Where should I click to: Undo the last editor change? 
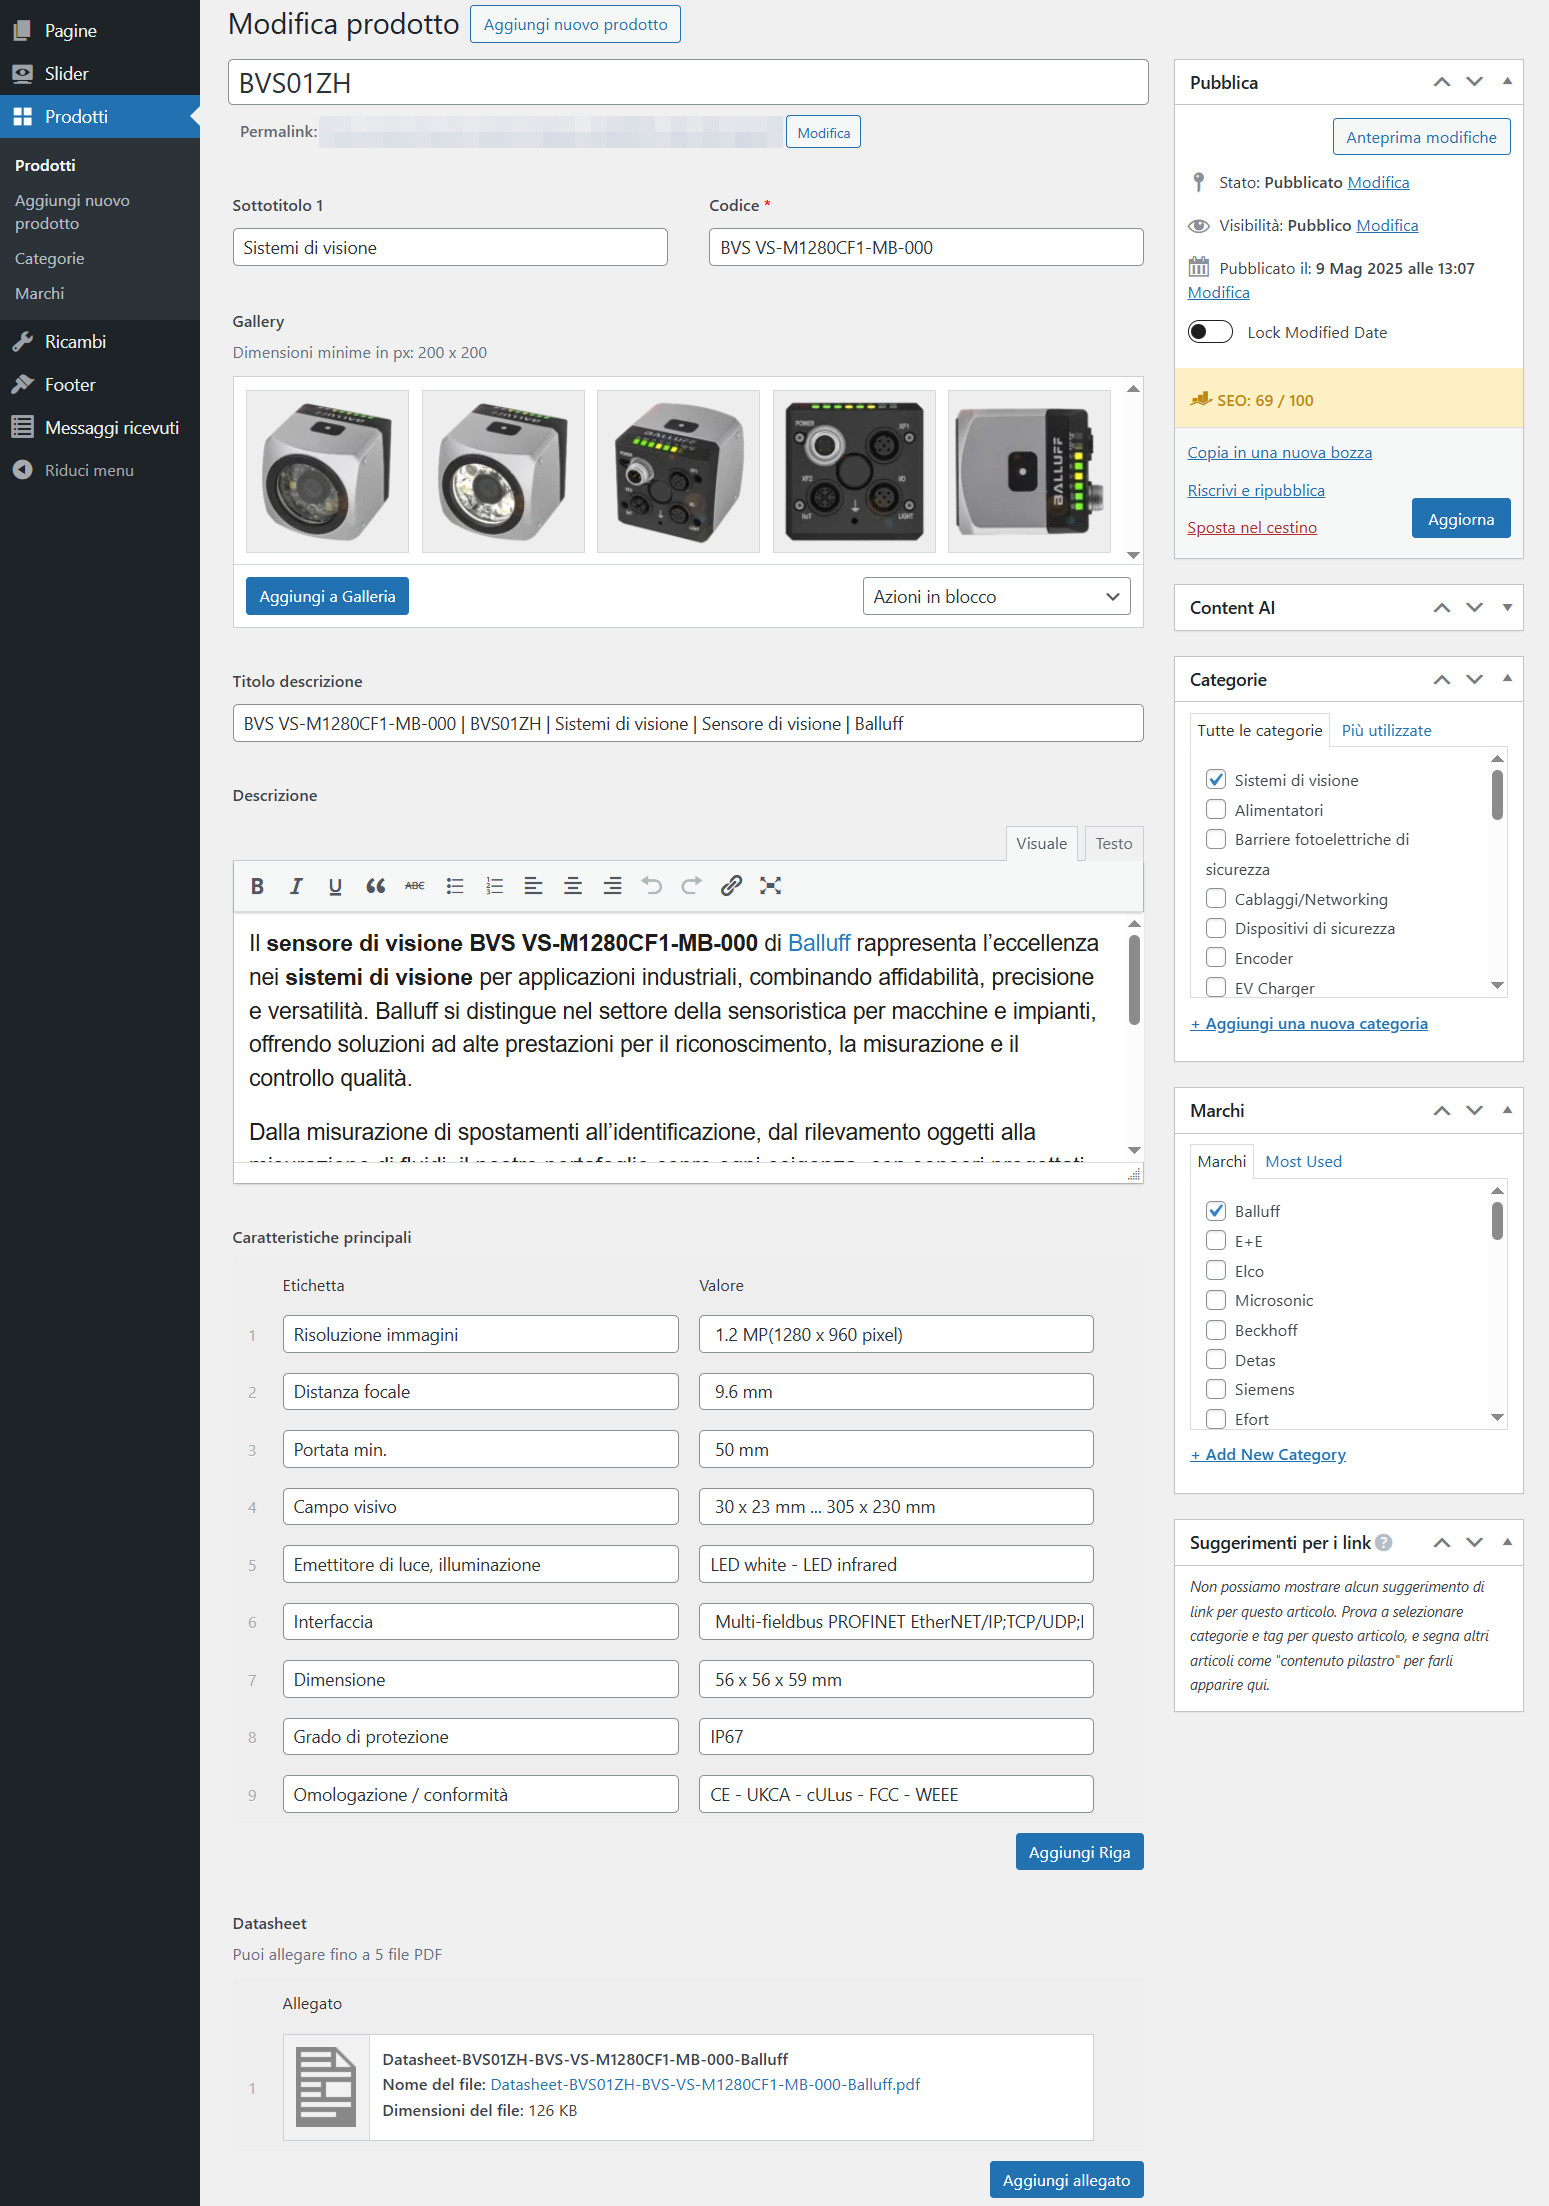[652, 886]
